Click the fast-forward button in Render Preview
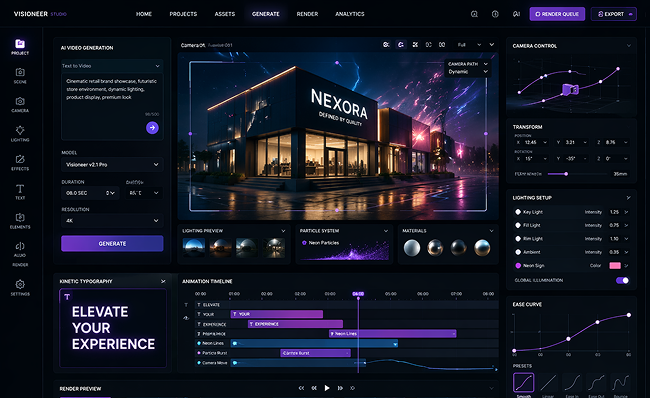 click(340, 388)
